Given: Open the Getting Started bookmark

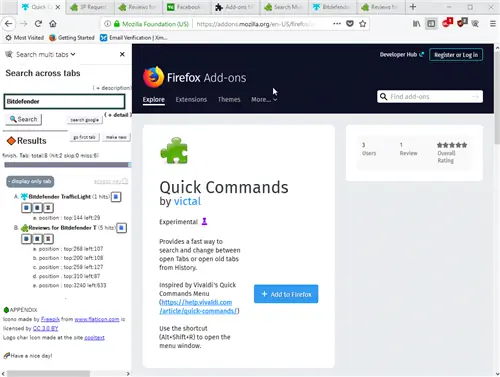Looking at the screenshot, I should 72,38.
